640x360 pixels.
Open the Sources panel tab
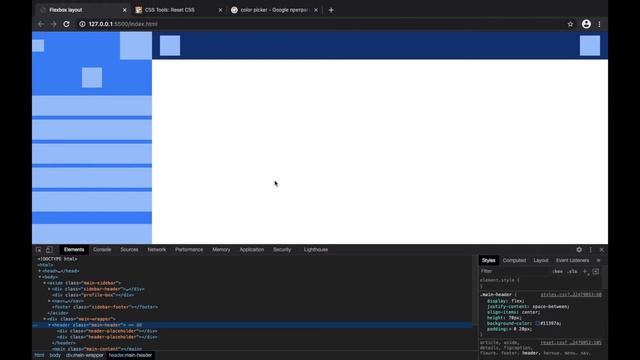tap(129, 250)
